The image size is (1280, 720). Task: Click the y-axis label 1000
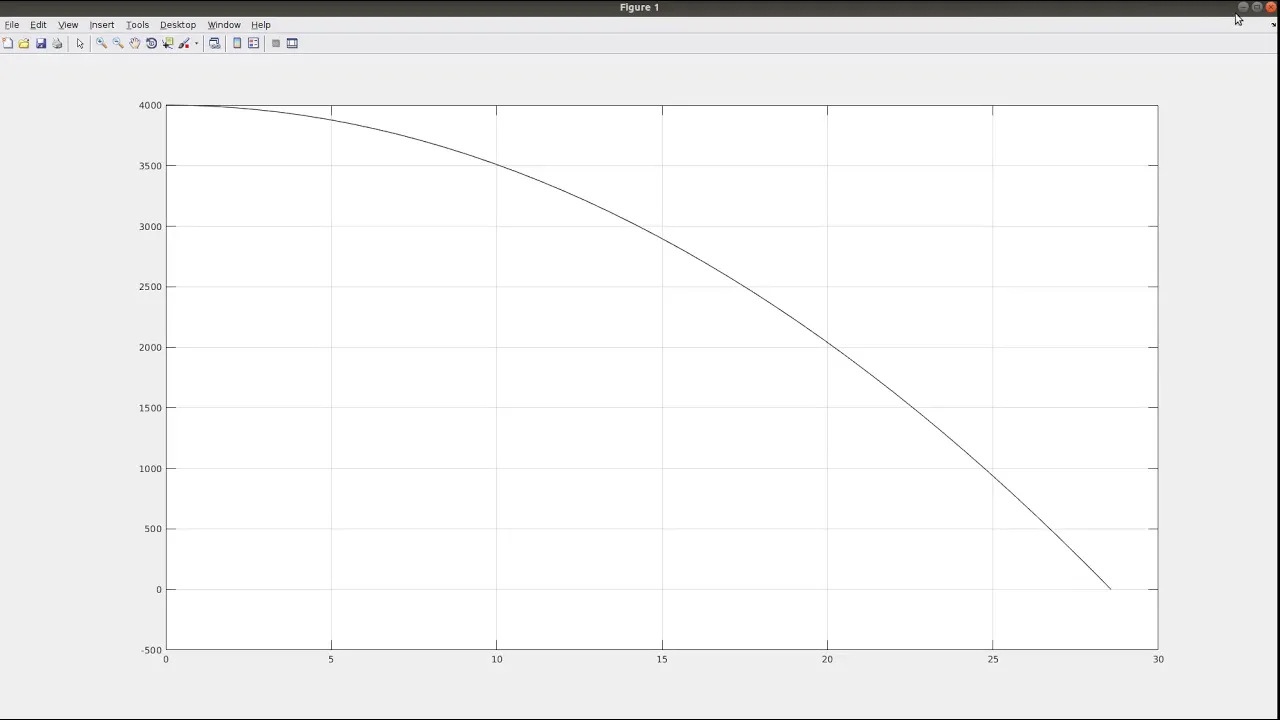[x=150, y=468]
